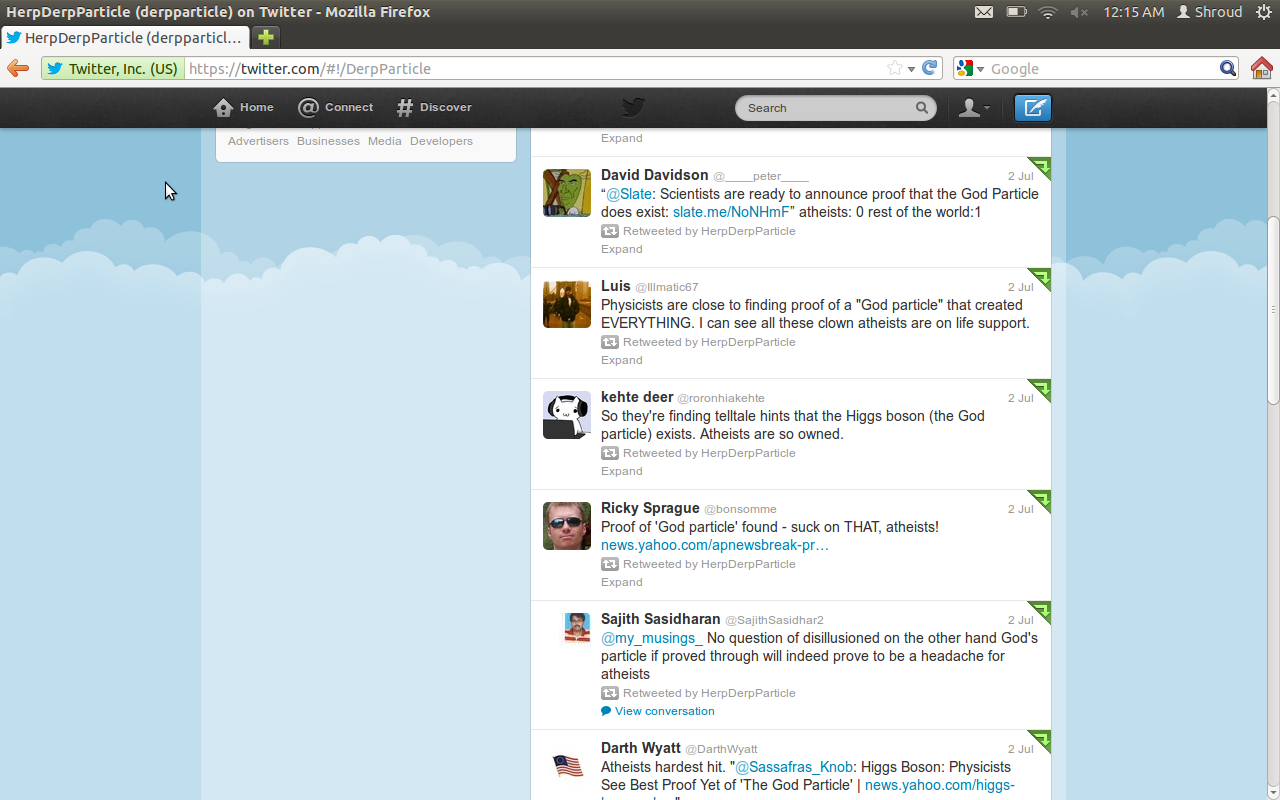Open Ricky Sprague's profile photo

coord(567,526)
